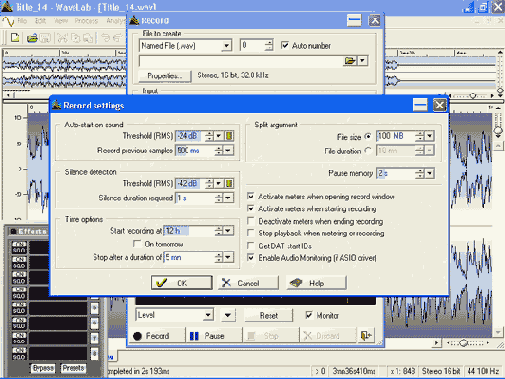Open the File menu
505x379 pixels.
22,21
